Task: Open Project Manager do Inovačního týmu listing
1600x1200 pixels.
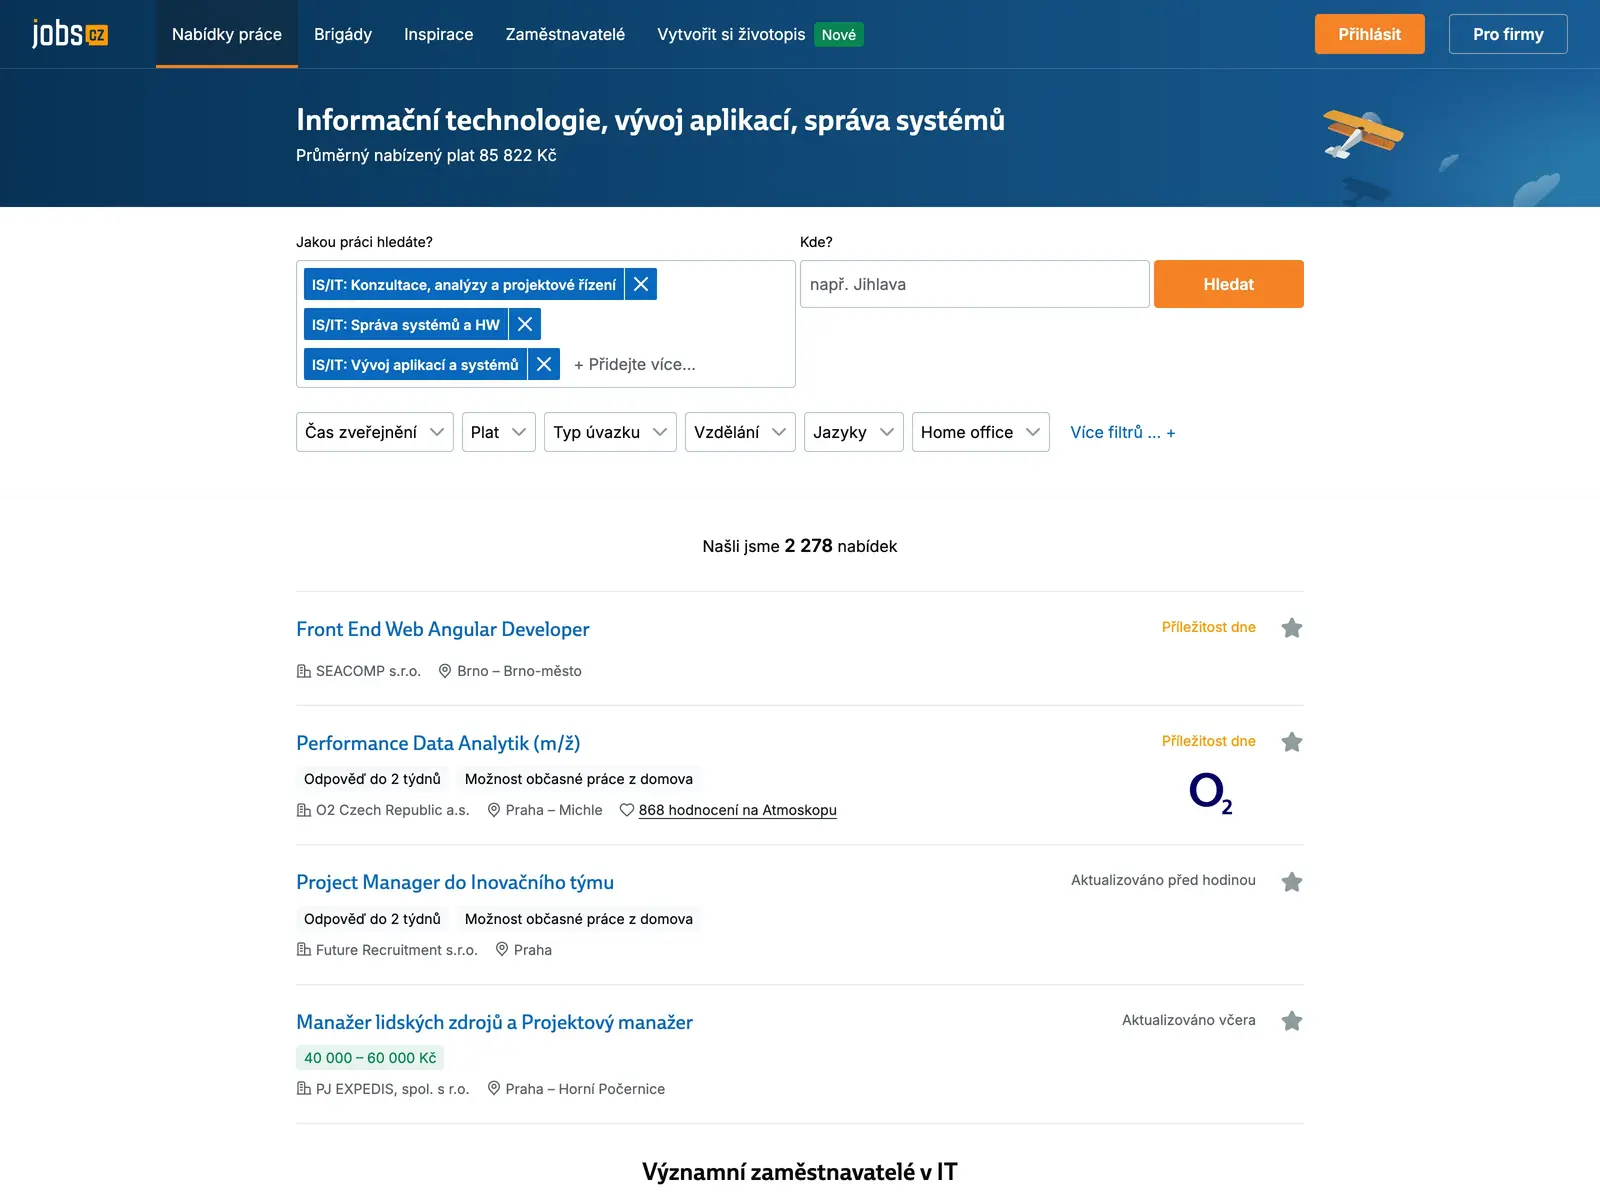Action: point(455,882)
